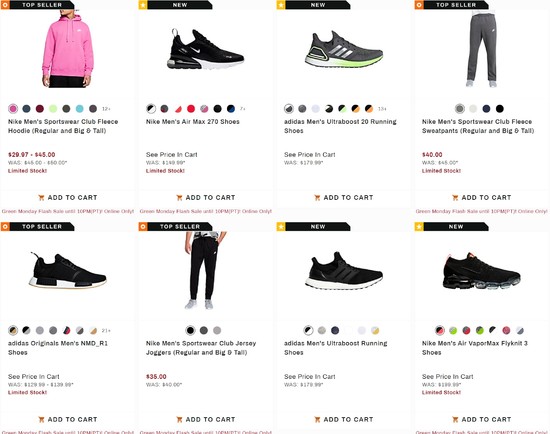Viewport: 550px width, 434px height.
Task: Click cart icon under Air VaporMax Flyknit 3
Action: click(455, 420)
